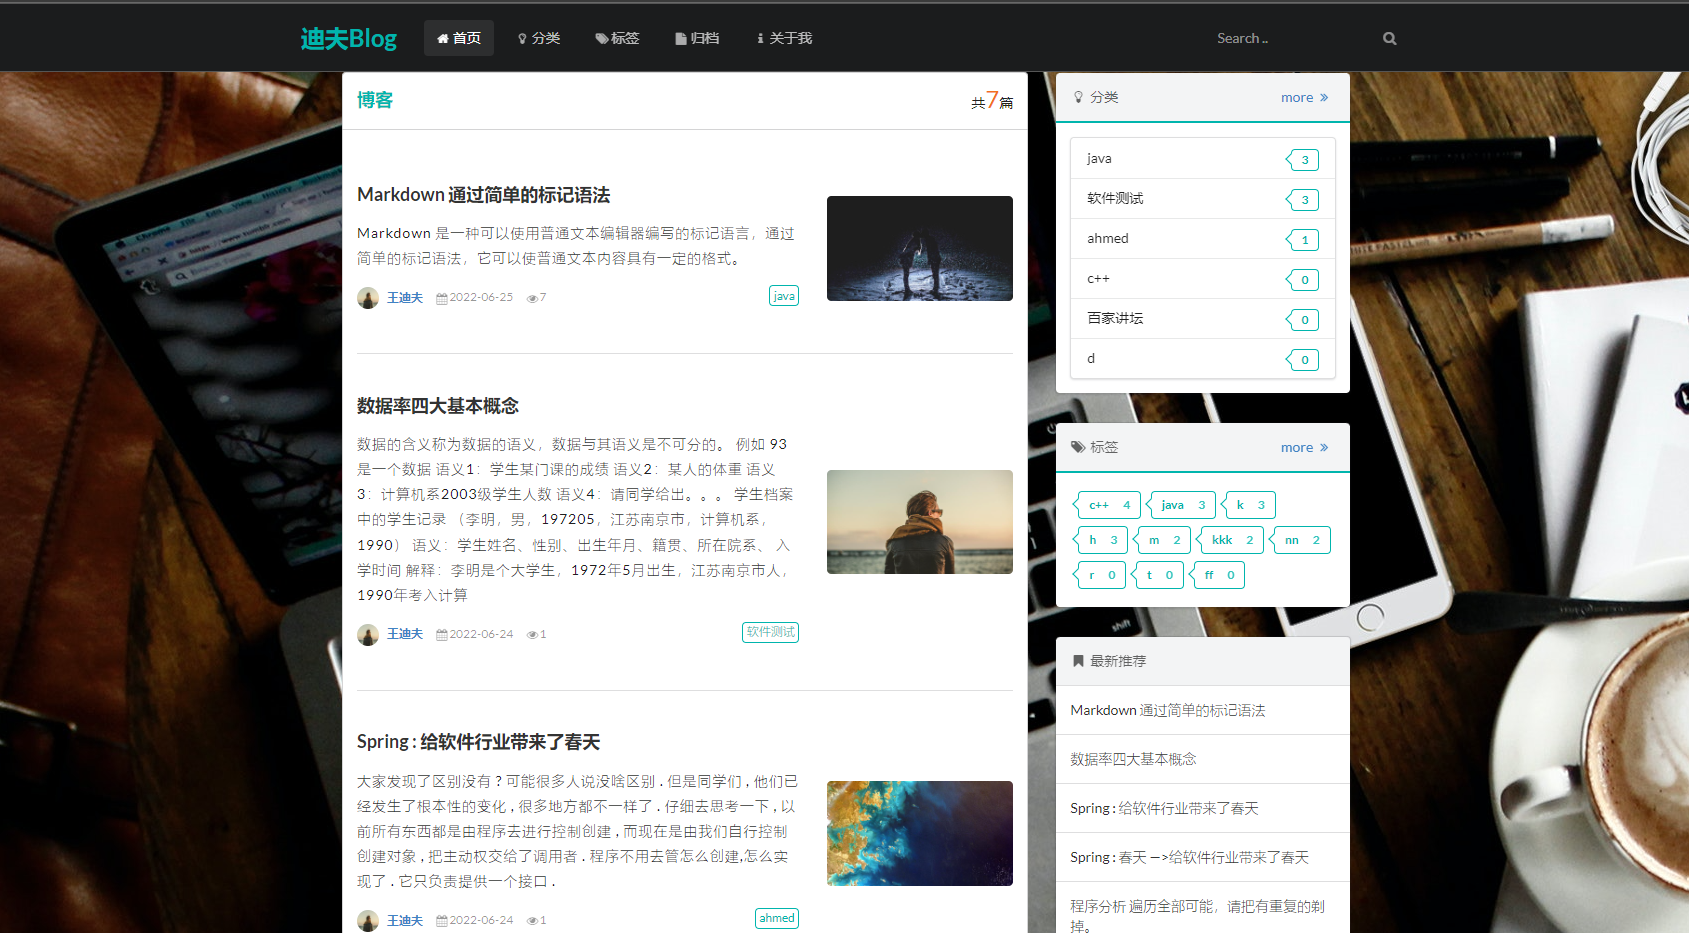Click the lightbulb icon beside 分类 in navbar
1689x933 pixels.
click(x=523, y=38)
